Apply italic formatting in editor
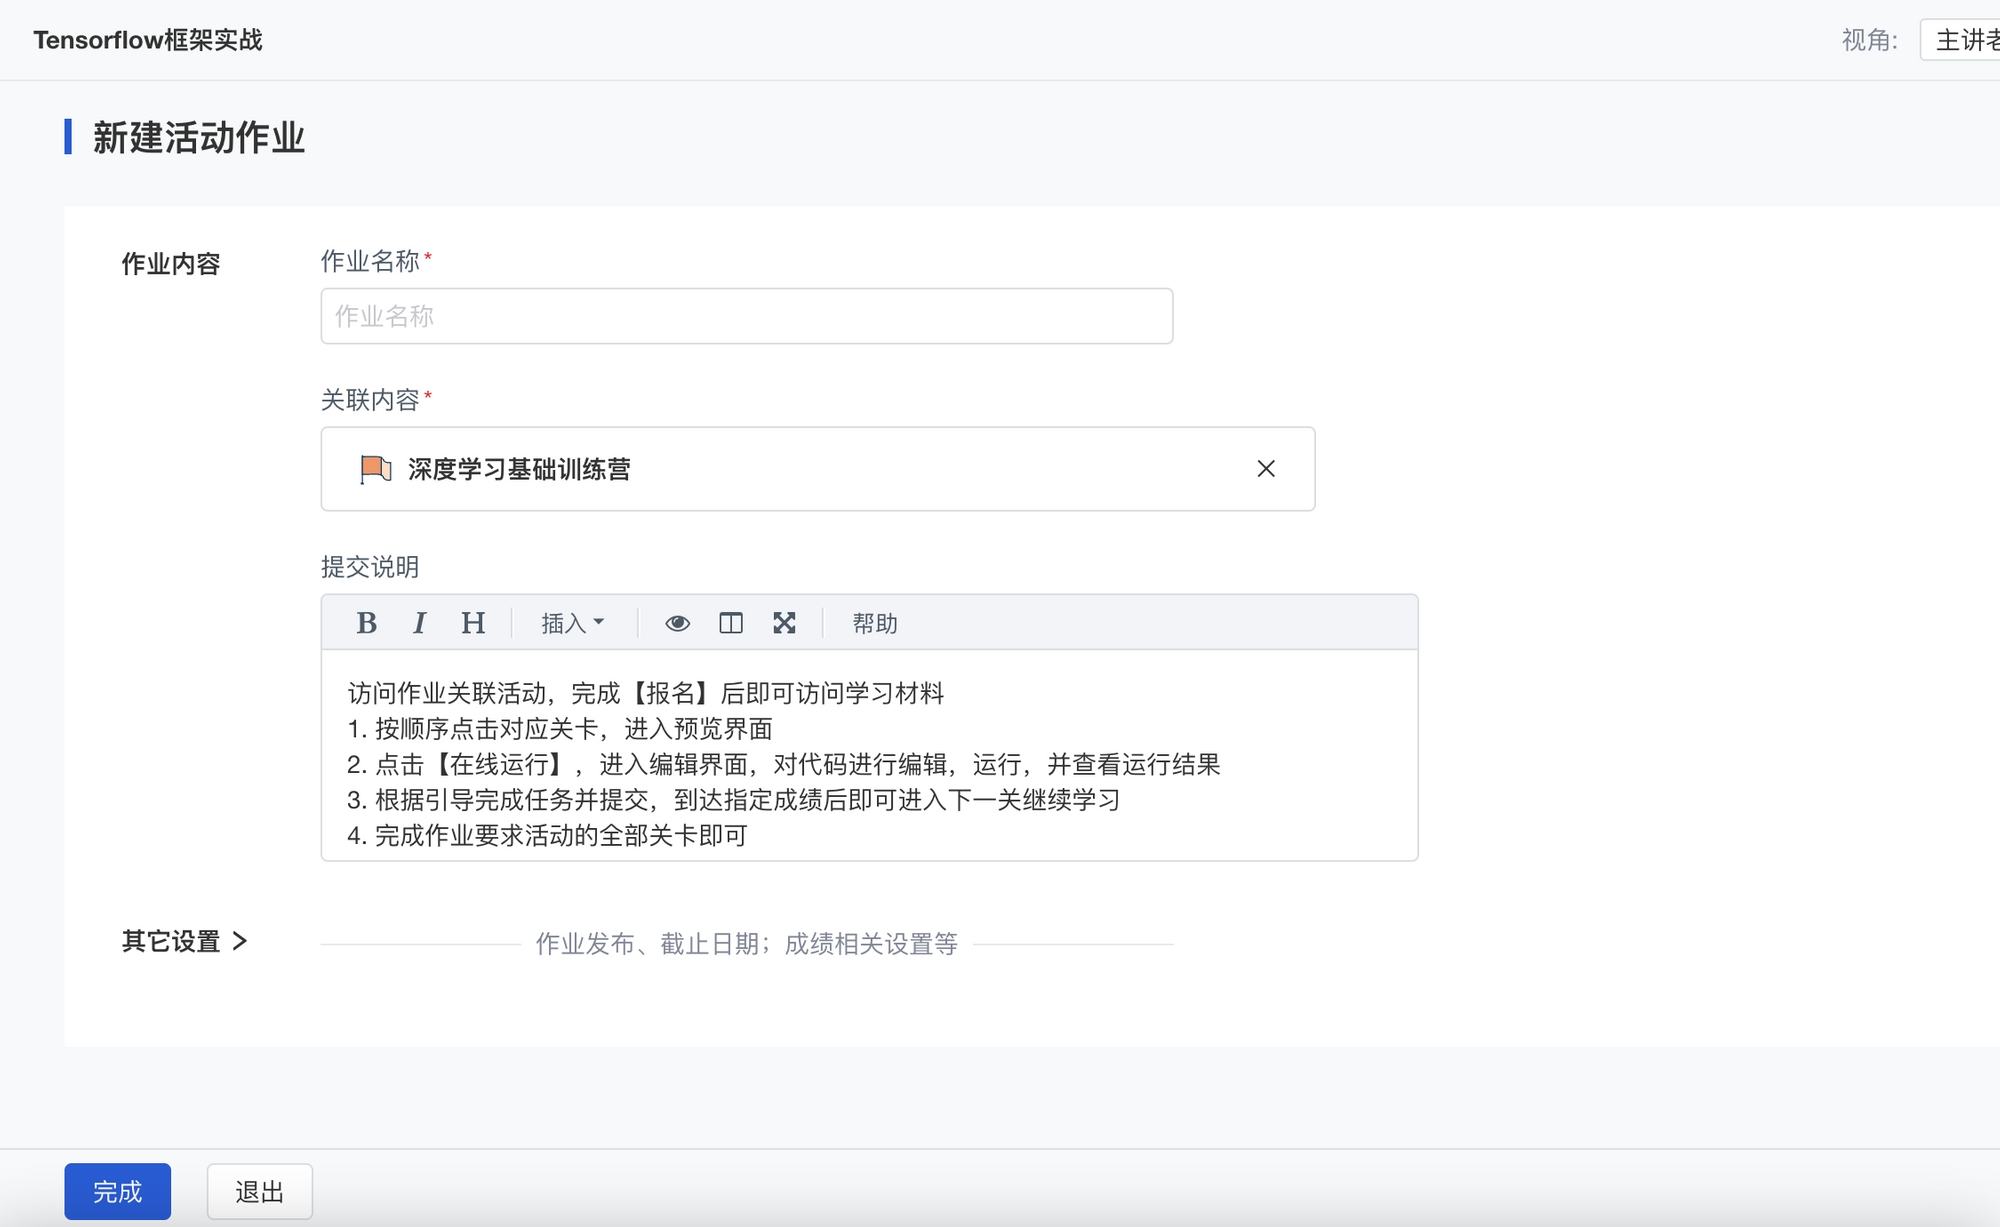The height and width of the screenshot is (1227, 2000). point(419,623)
